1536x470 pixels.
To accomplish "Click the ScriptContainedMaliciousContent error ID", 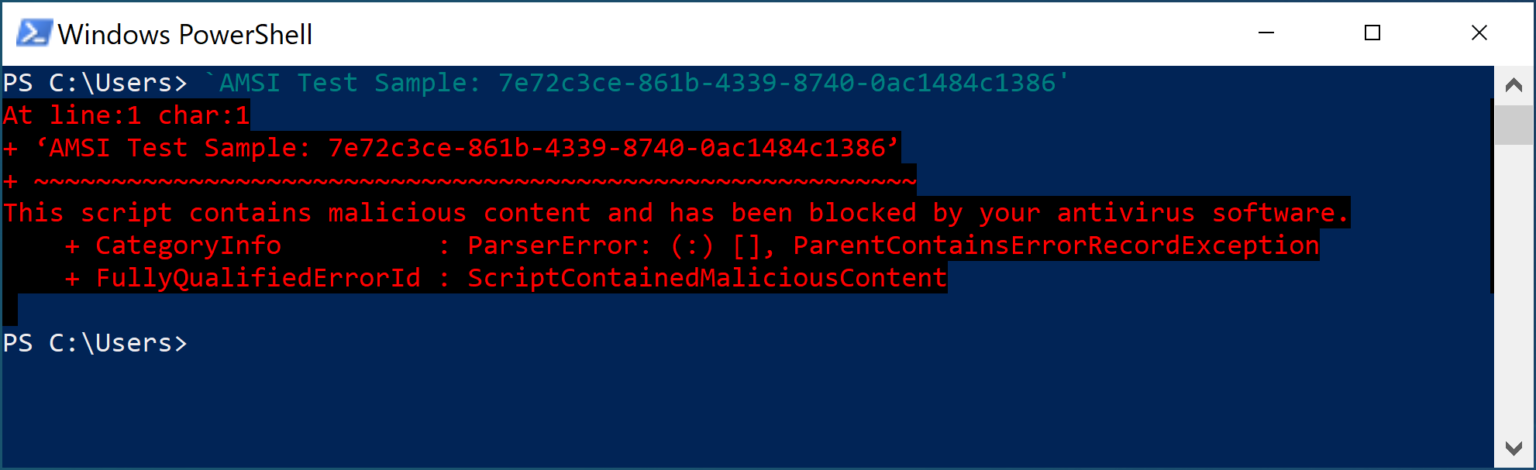I will click(x=707, y=279).
